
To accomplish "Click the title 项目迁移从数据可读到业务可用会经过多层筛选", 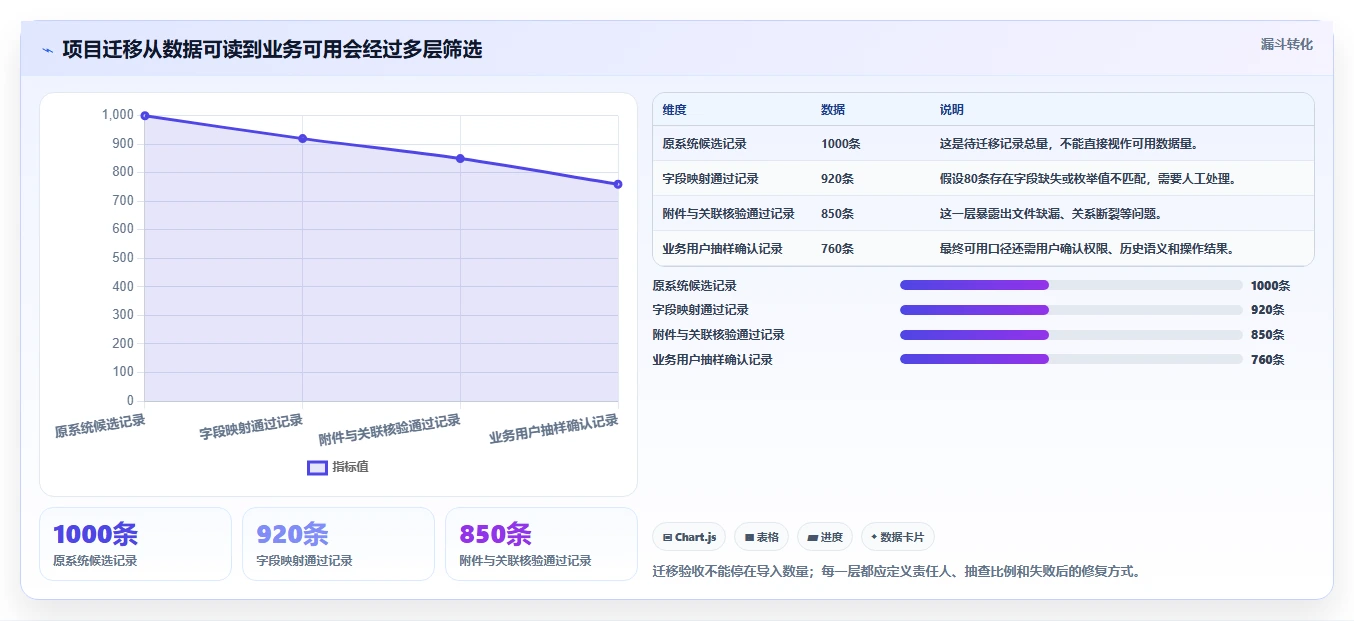I will tap(272, 49).
